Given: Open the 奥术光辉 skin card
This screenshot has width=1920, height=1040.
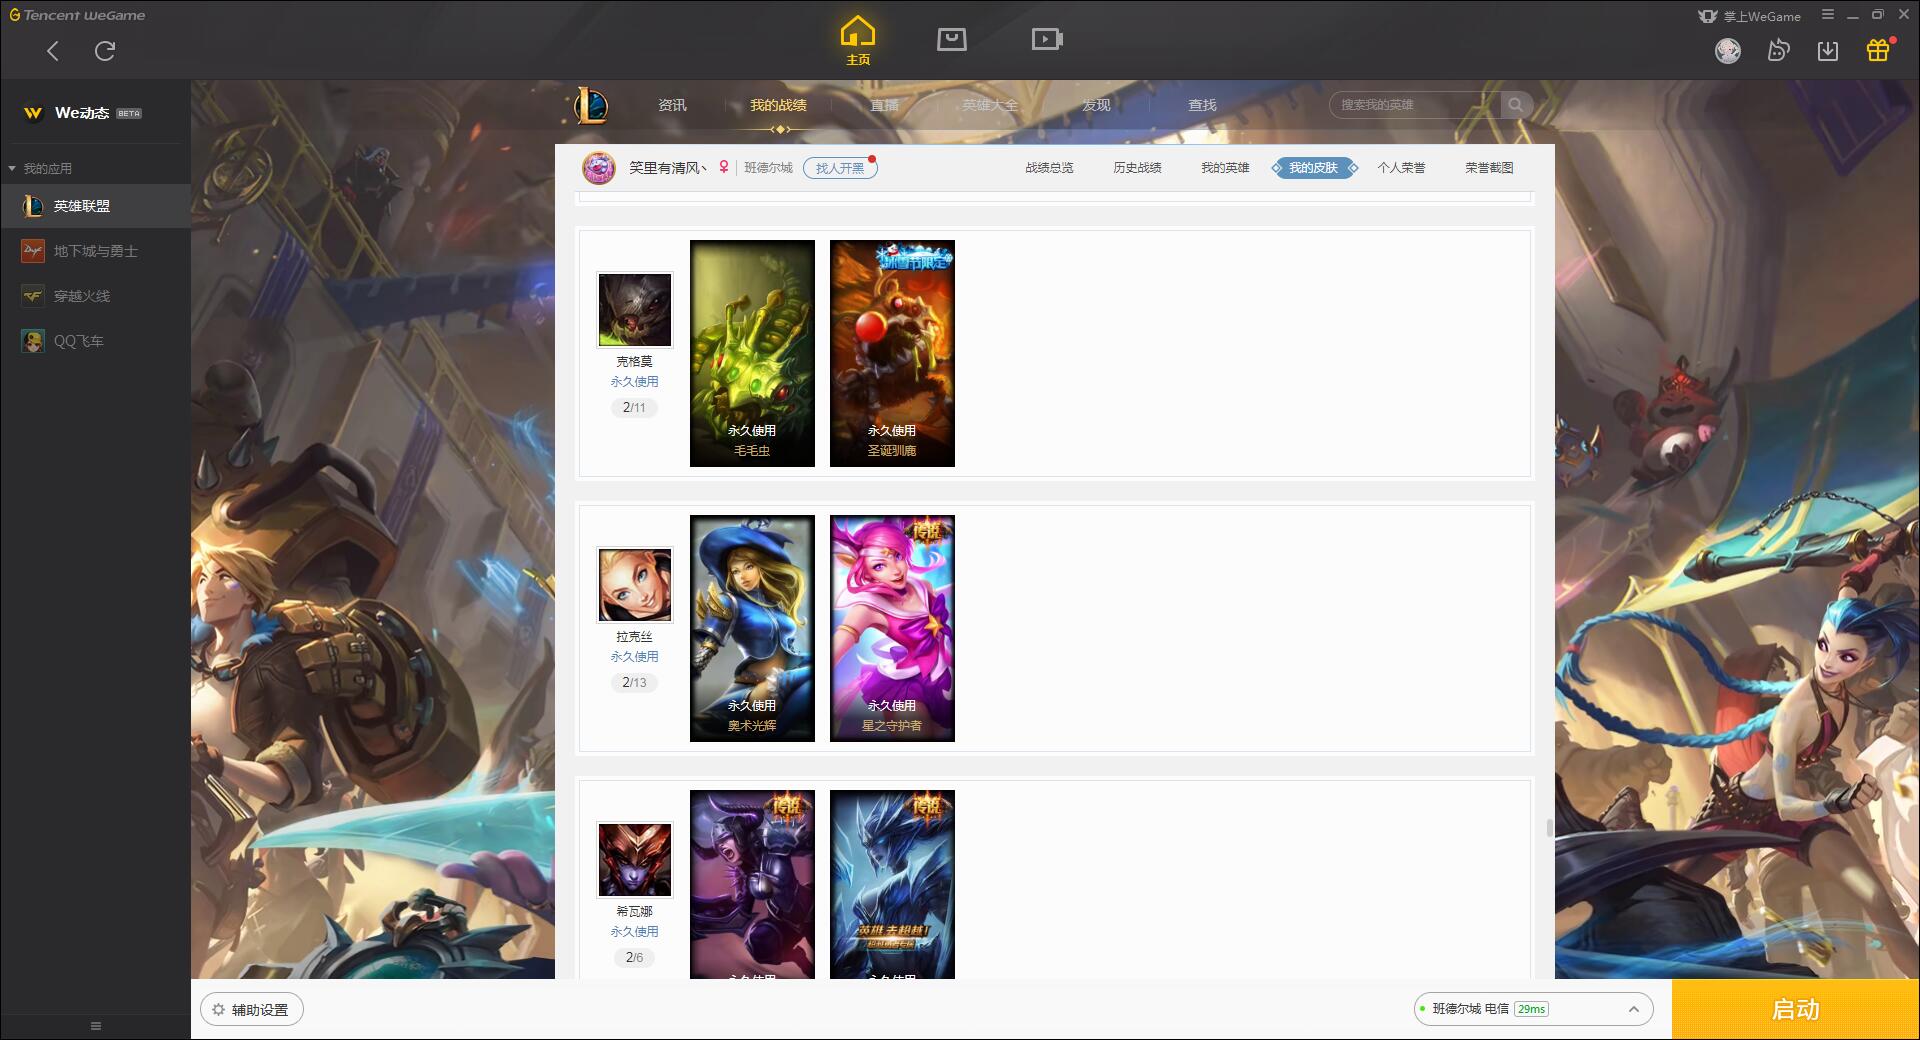Looking at the screenshot, I should 752,628.
